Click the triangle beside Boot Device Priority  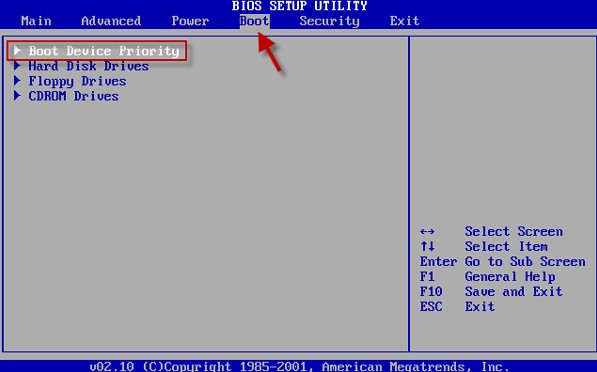(17, 51)
